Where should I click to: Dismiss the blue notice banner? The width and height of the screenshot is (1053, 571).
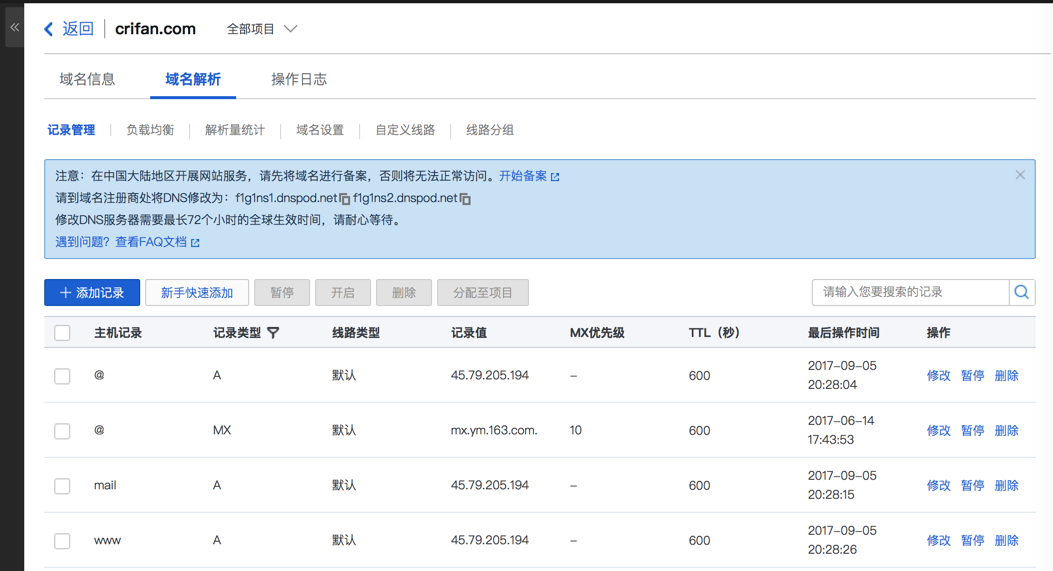point(1020,175)
